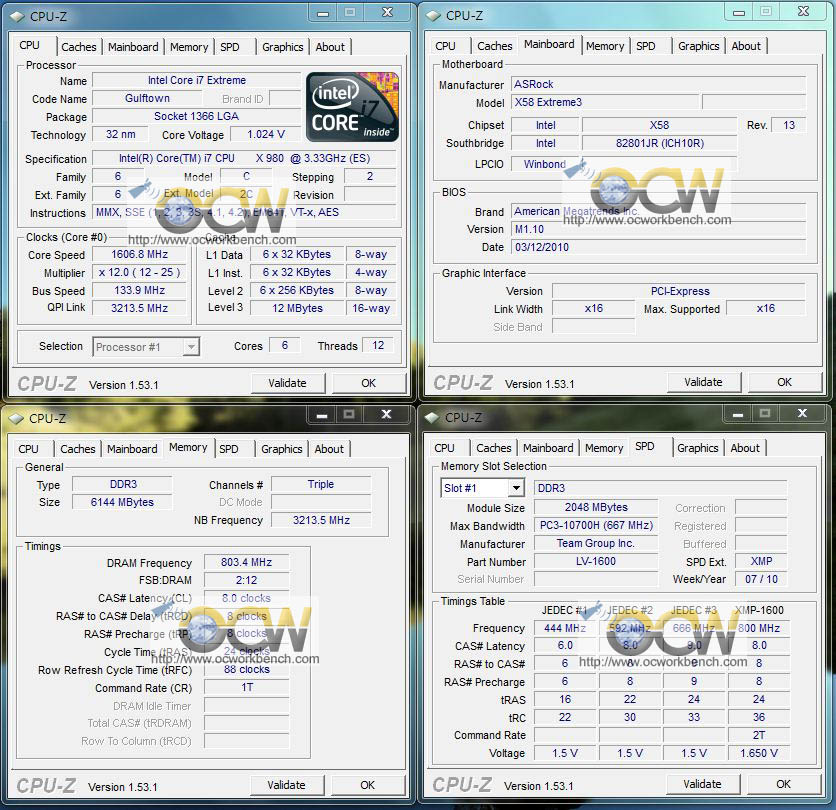836x810 pixels.
Task: Click the CPU-Z app icon in the Memory window title bar
Action: point(16,419)
